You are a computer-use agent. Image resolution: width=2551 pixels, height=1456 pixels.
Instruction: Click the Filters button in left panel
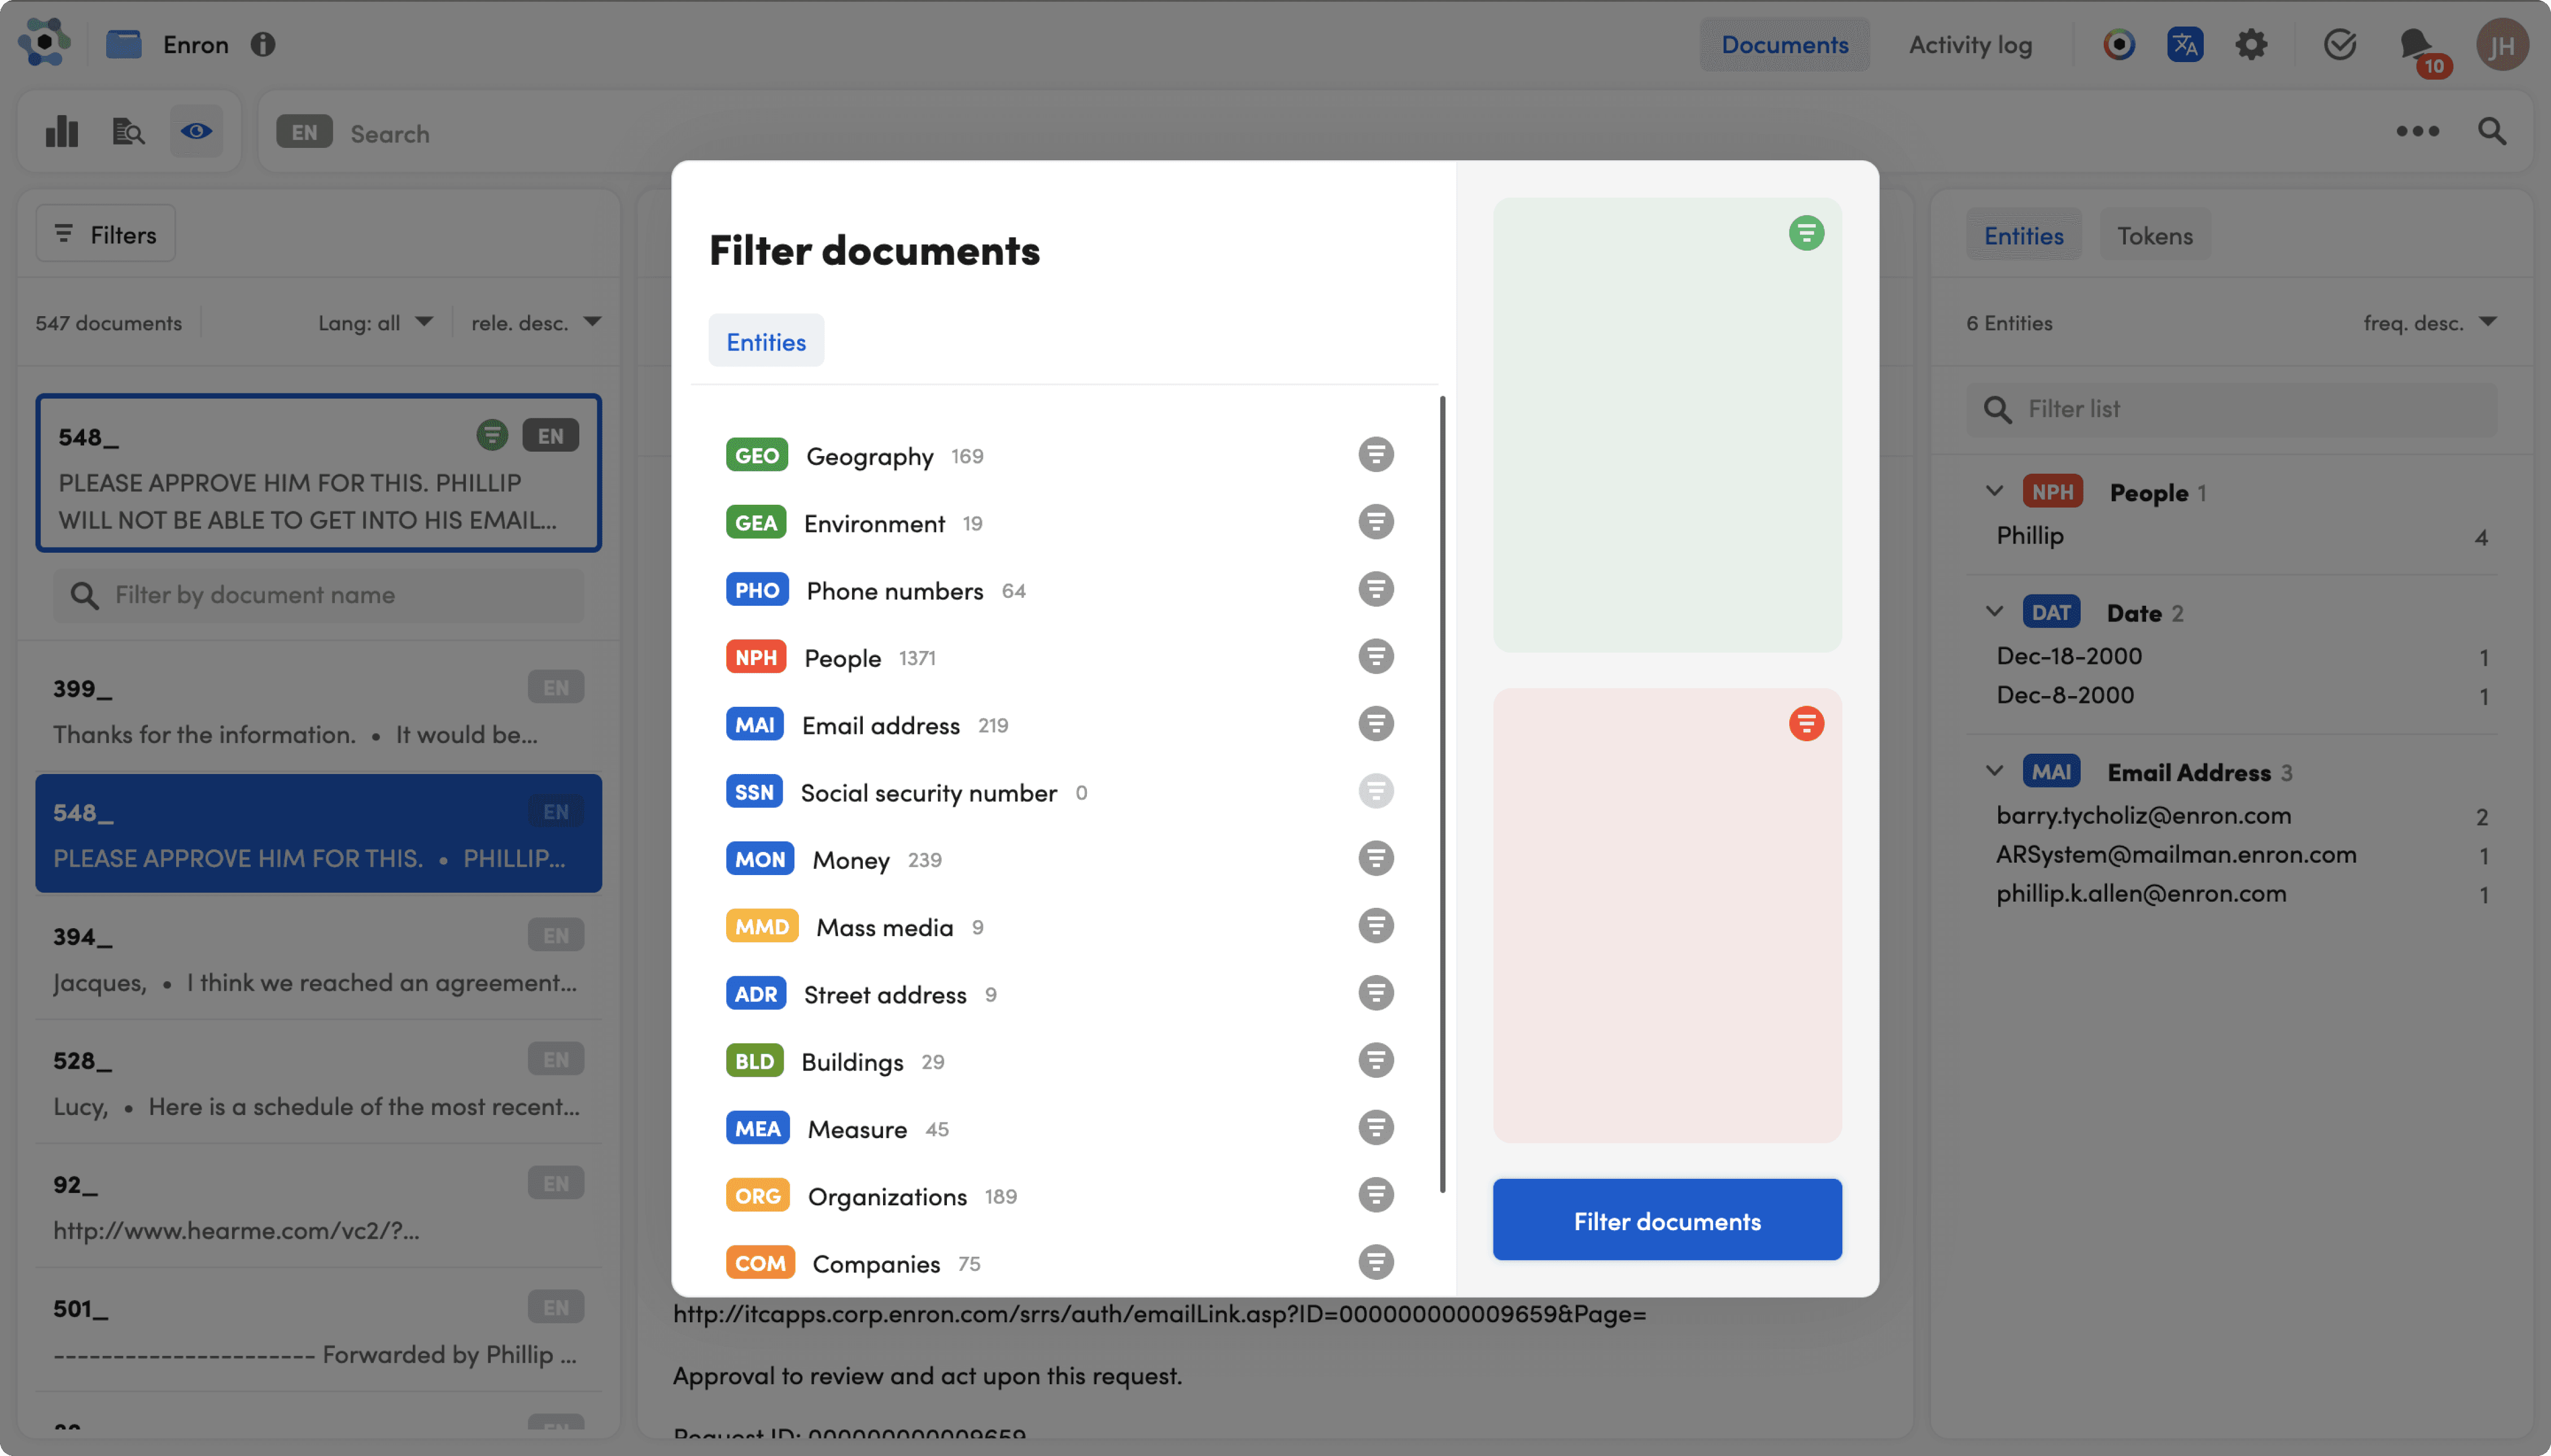[x=106, y=234]
